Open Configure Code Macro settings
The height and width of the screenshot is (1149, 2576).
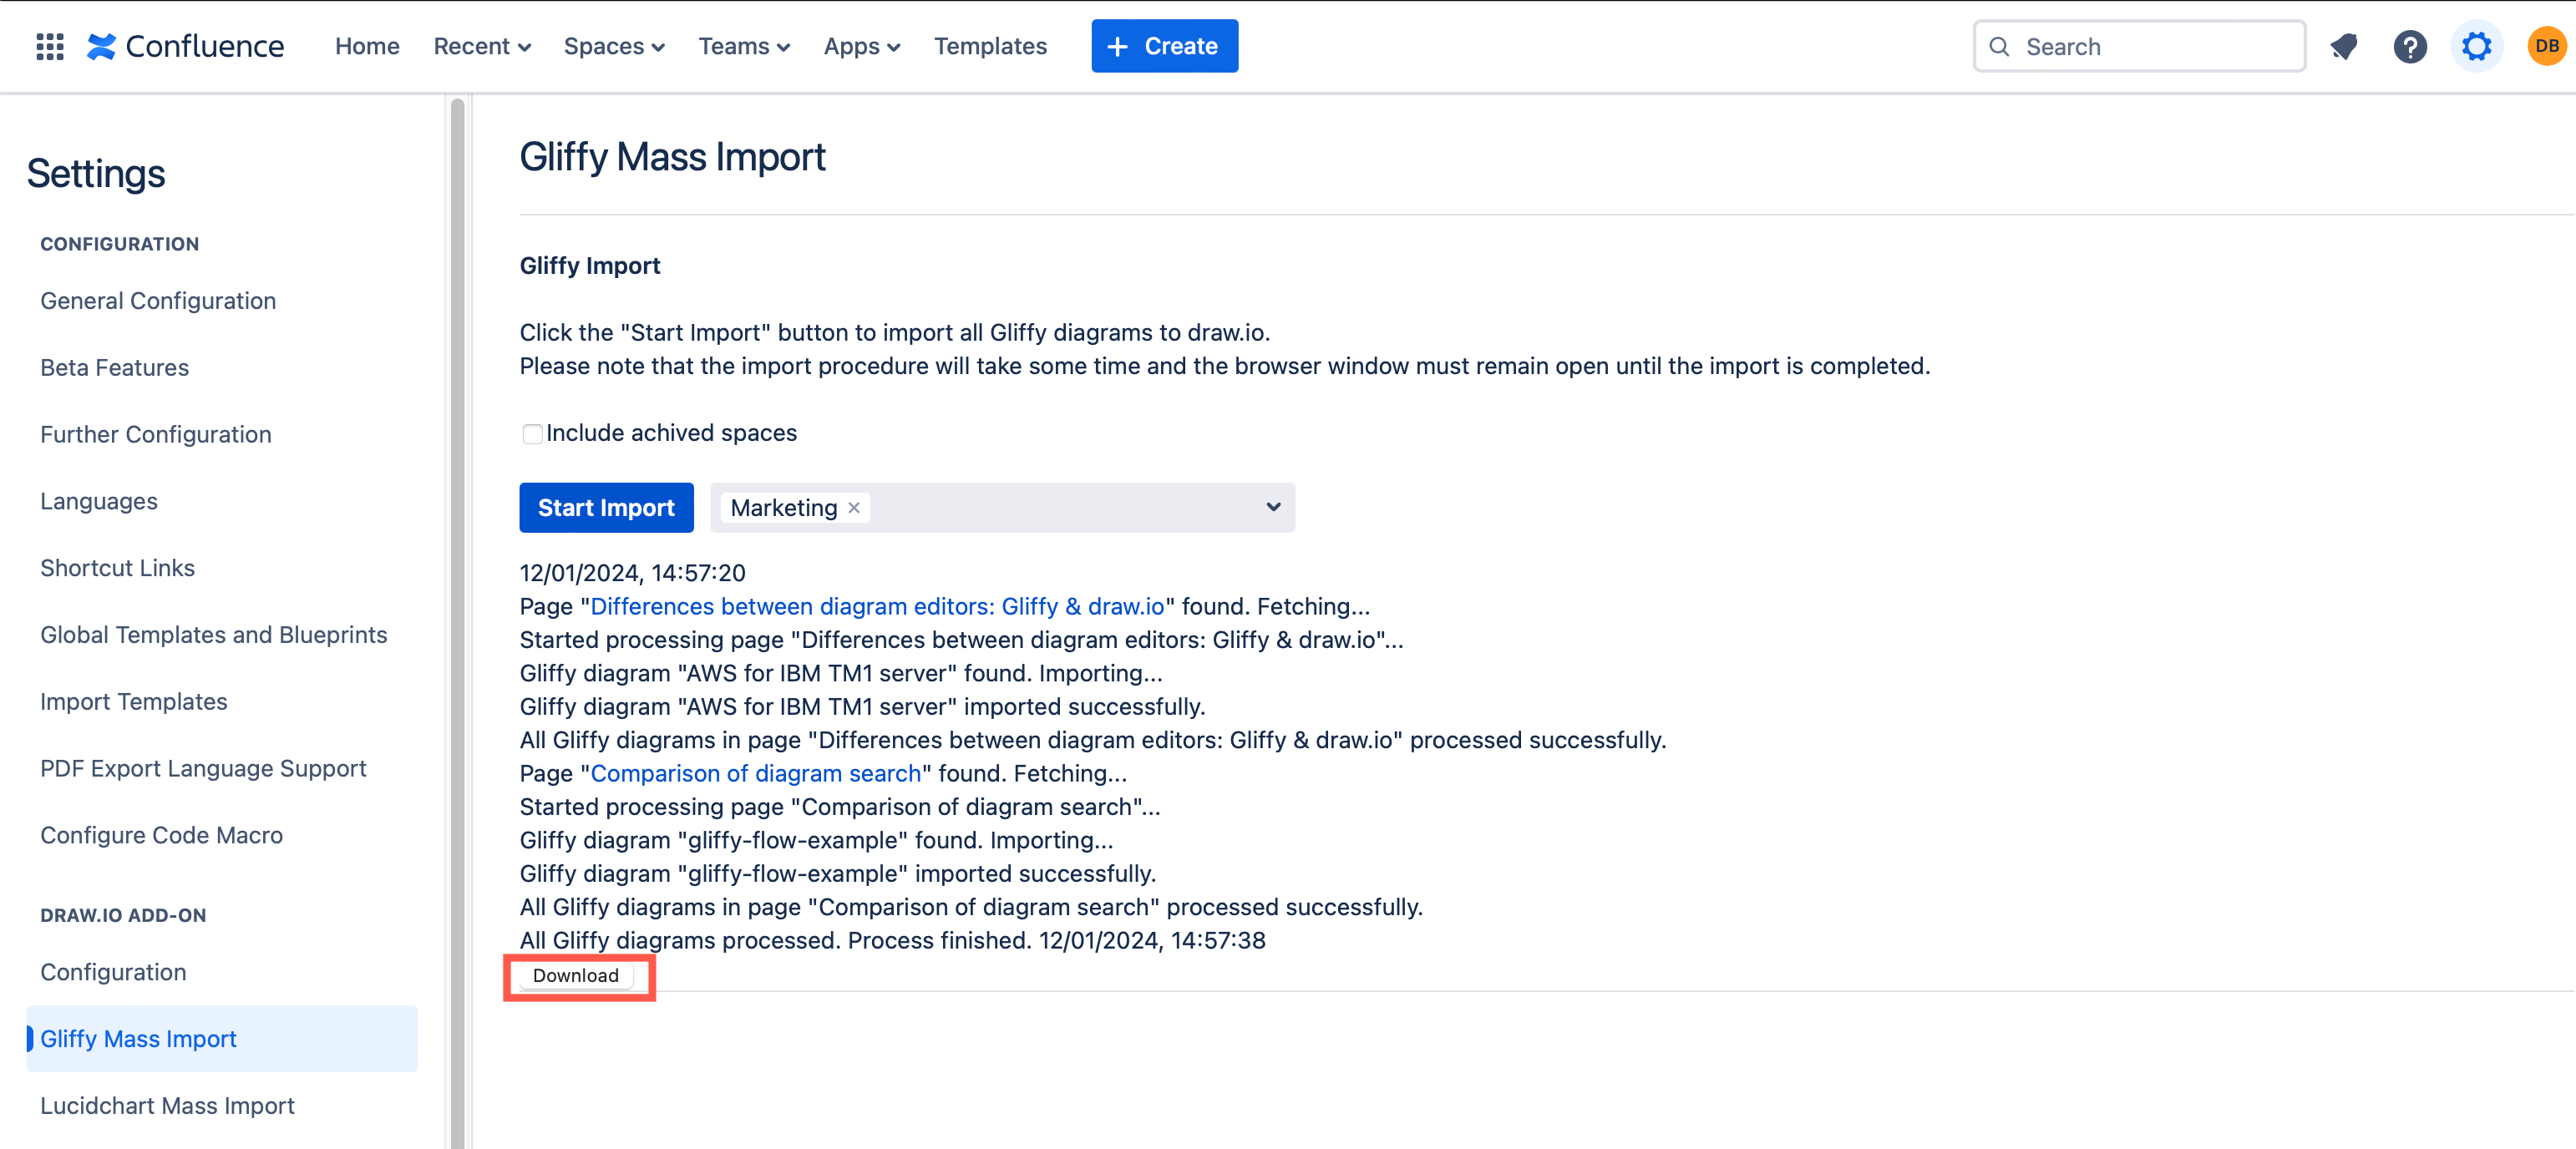161,835
